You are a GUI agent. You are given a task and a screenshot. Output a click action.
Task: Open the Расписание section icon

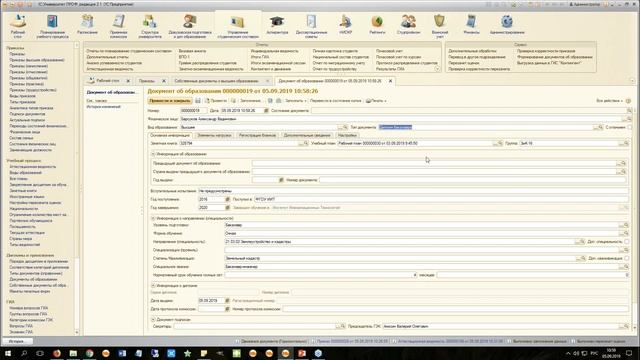click(x=87, y=24)
